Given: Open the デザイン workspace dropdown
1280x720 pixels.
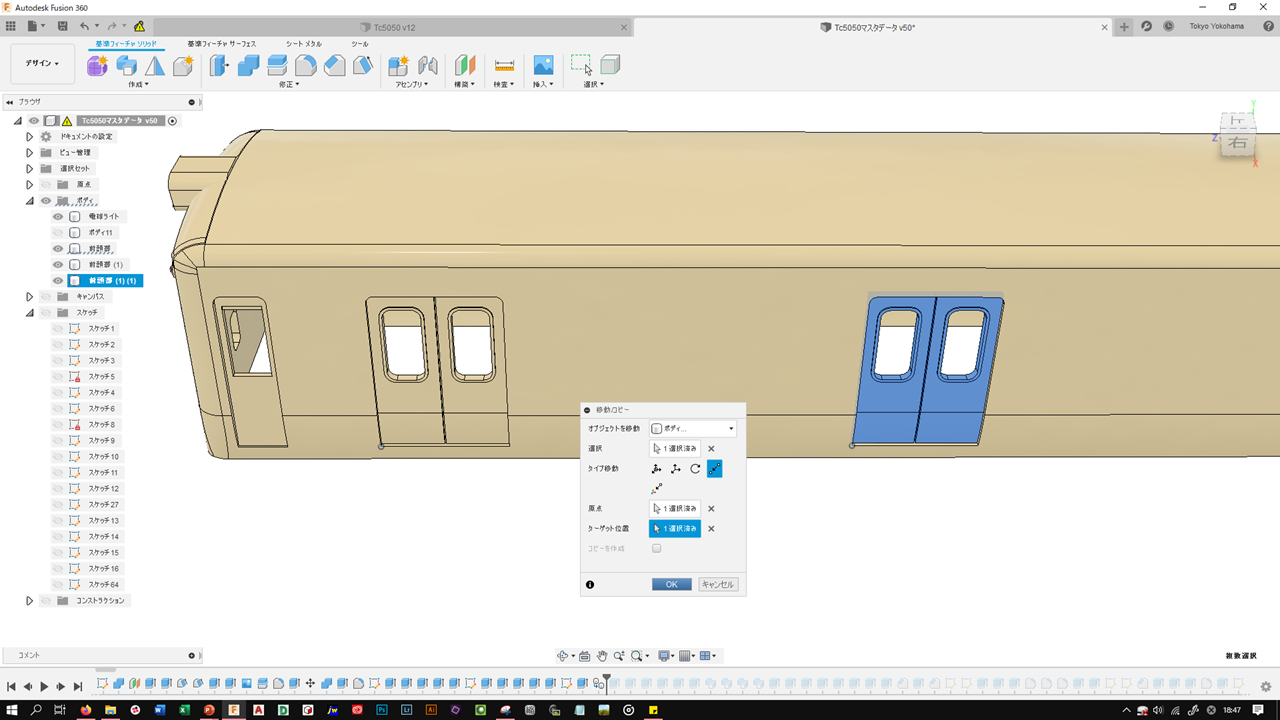Looking at the screenshot, I should (x=42, y=63).
